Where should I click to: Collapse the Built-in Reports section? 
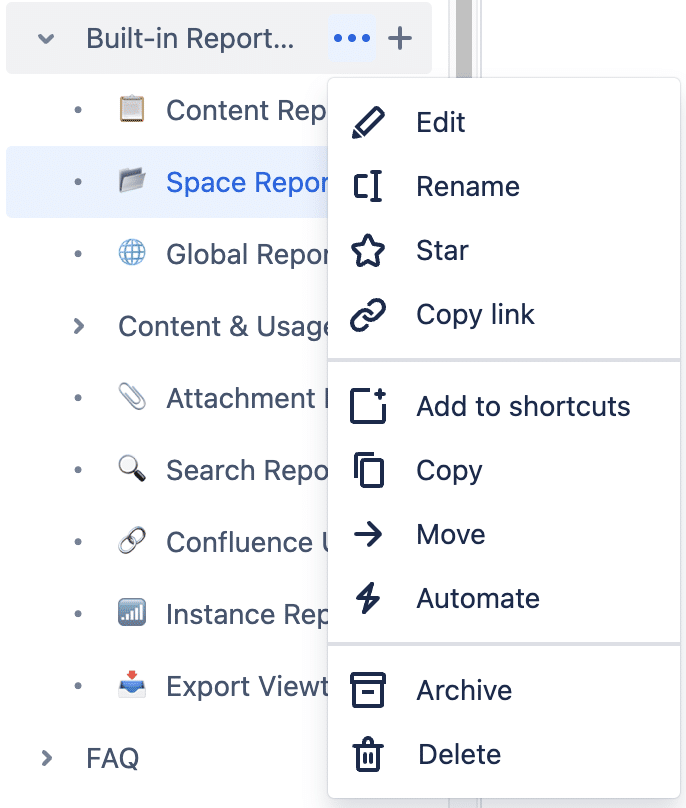point(44,38)
